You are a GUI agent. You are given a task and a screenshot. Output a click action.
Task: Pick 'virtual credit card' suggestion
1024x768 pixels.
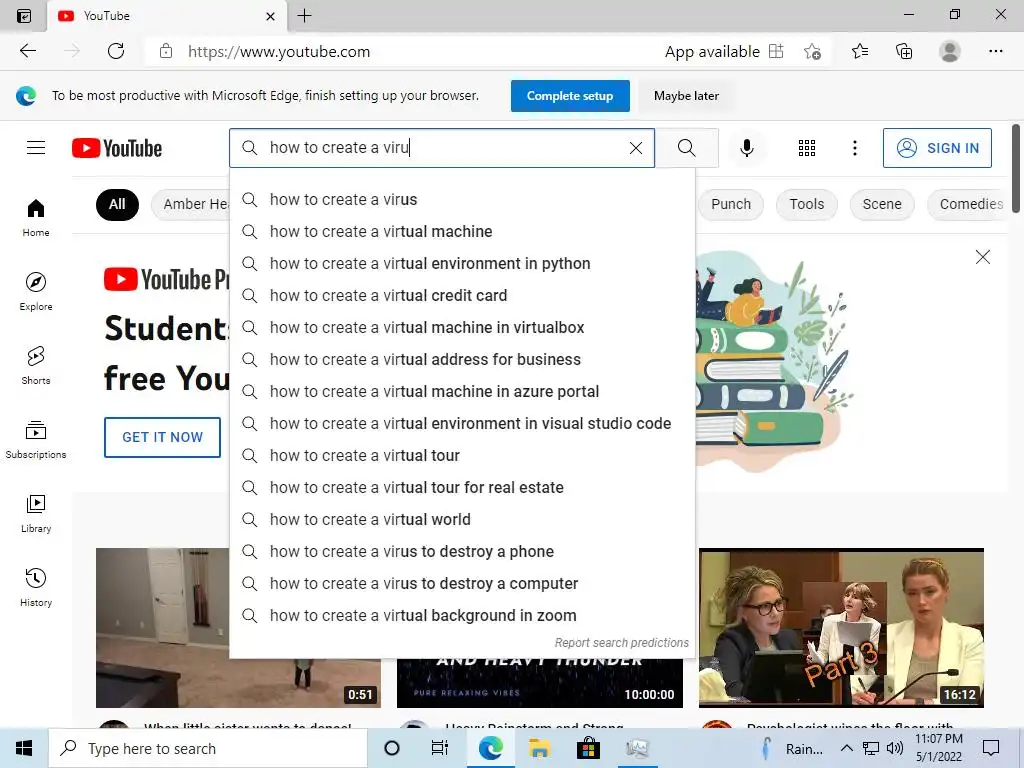coord(462,295)
